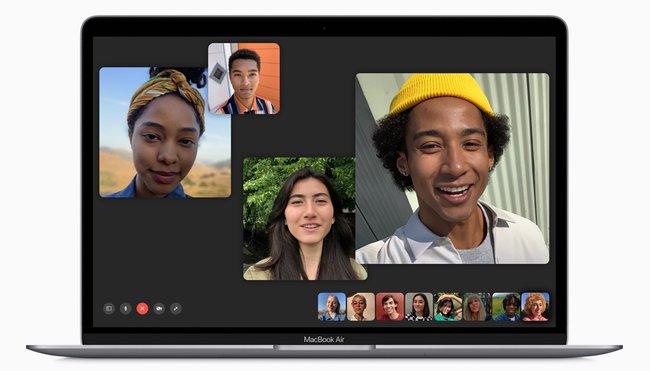This screenshot has width=650, height=371.
Task: Show the FaceTime sidebar panel
Action: [109, 308]
